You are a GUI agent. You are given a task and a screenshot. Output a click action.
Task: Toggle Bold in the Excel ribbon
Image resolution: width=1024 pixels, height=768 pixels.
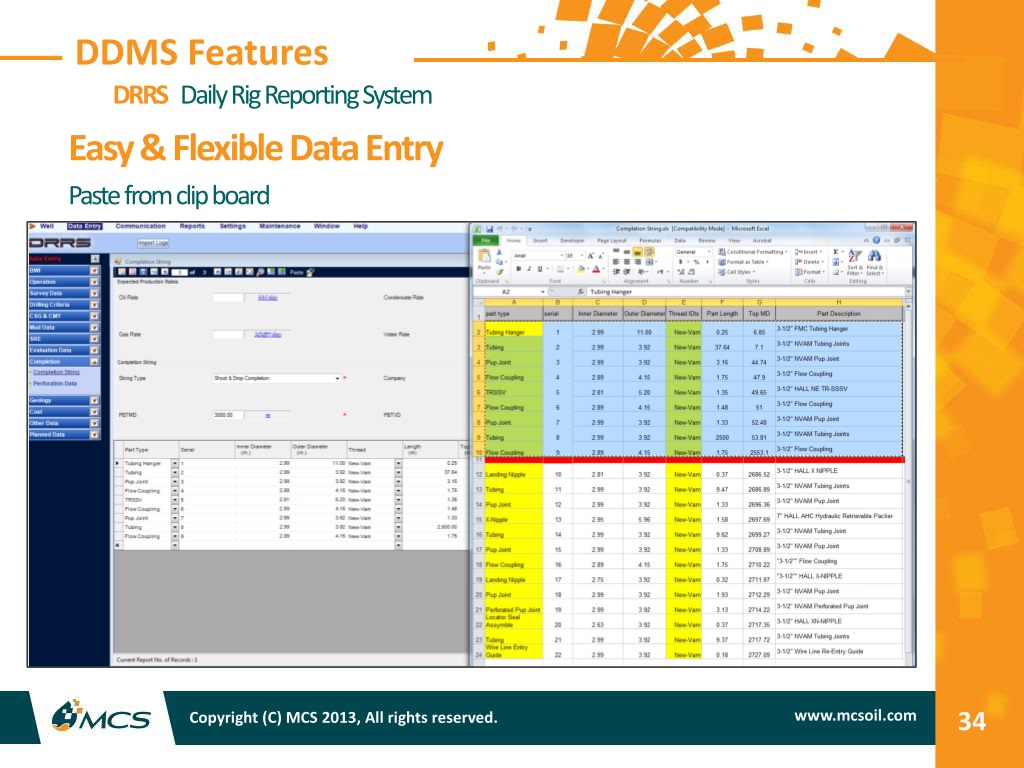click(519, 269)
